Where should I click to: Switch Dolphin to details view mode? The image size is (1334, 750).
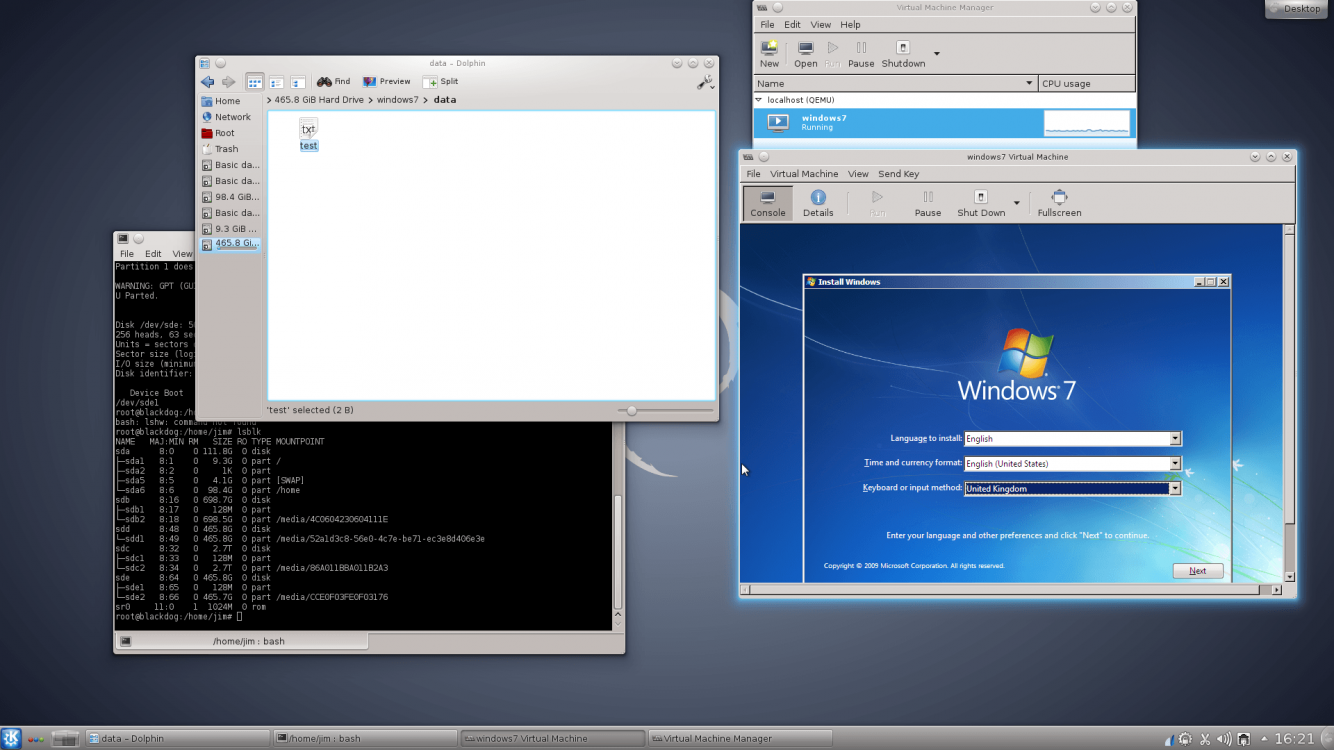pyautogui.click(x=276, y=82)
